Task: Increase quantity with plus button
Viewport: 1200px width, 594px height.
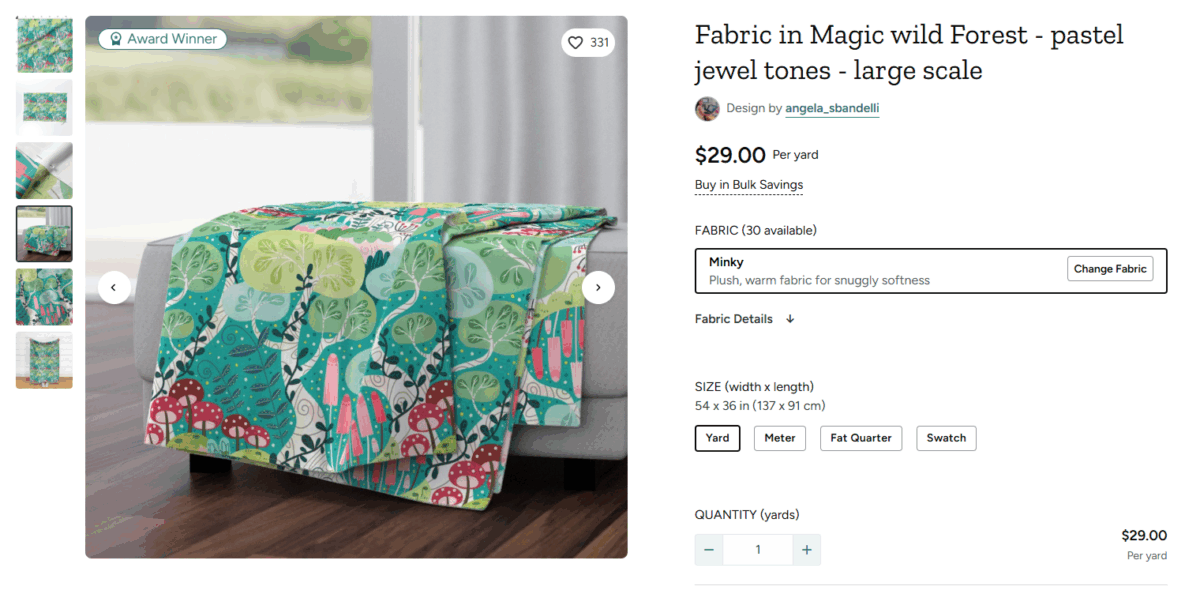Action: click(806, 549)
